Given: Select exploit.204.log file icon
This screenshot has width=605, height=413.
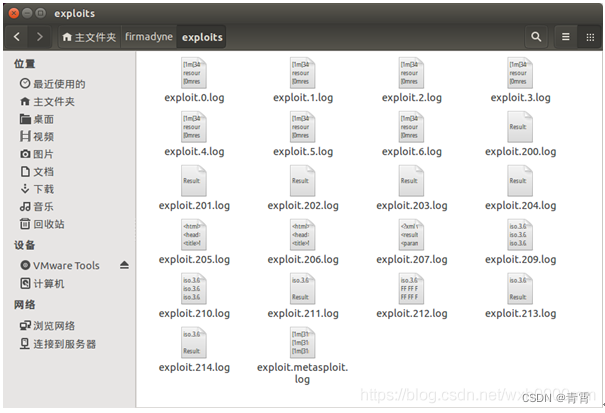Looking at the screenshot, I should click(x=520, y=181).
